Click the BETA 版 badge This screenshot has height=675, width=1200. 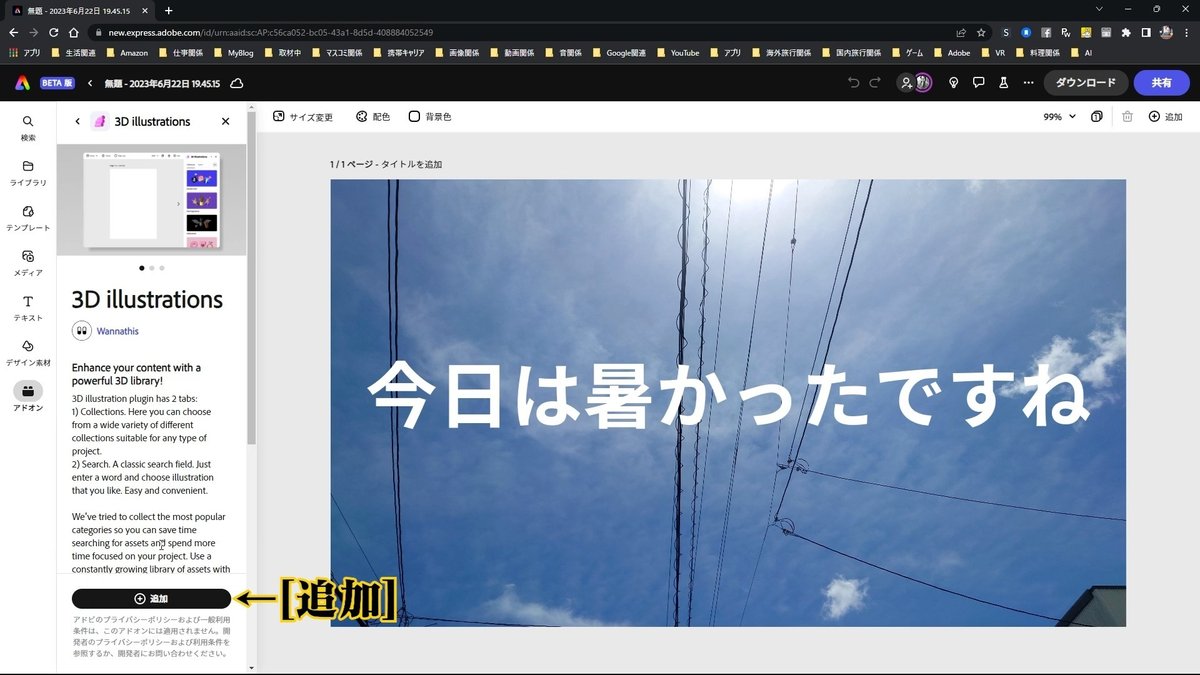click(x=58, y=83)
